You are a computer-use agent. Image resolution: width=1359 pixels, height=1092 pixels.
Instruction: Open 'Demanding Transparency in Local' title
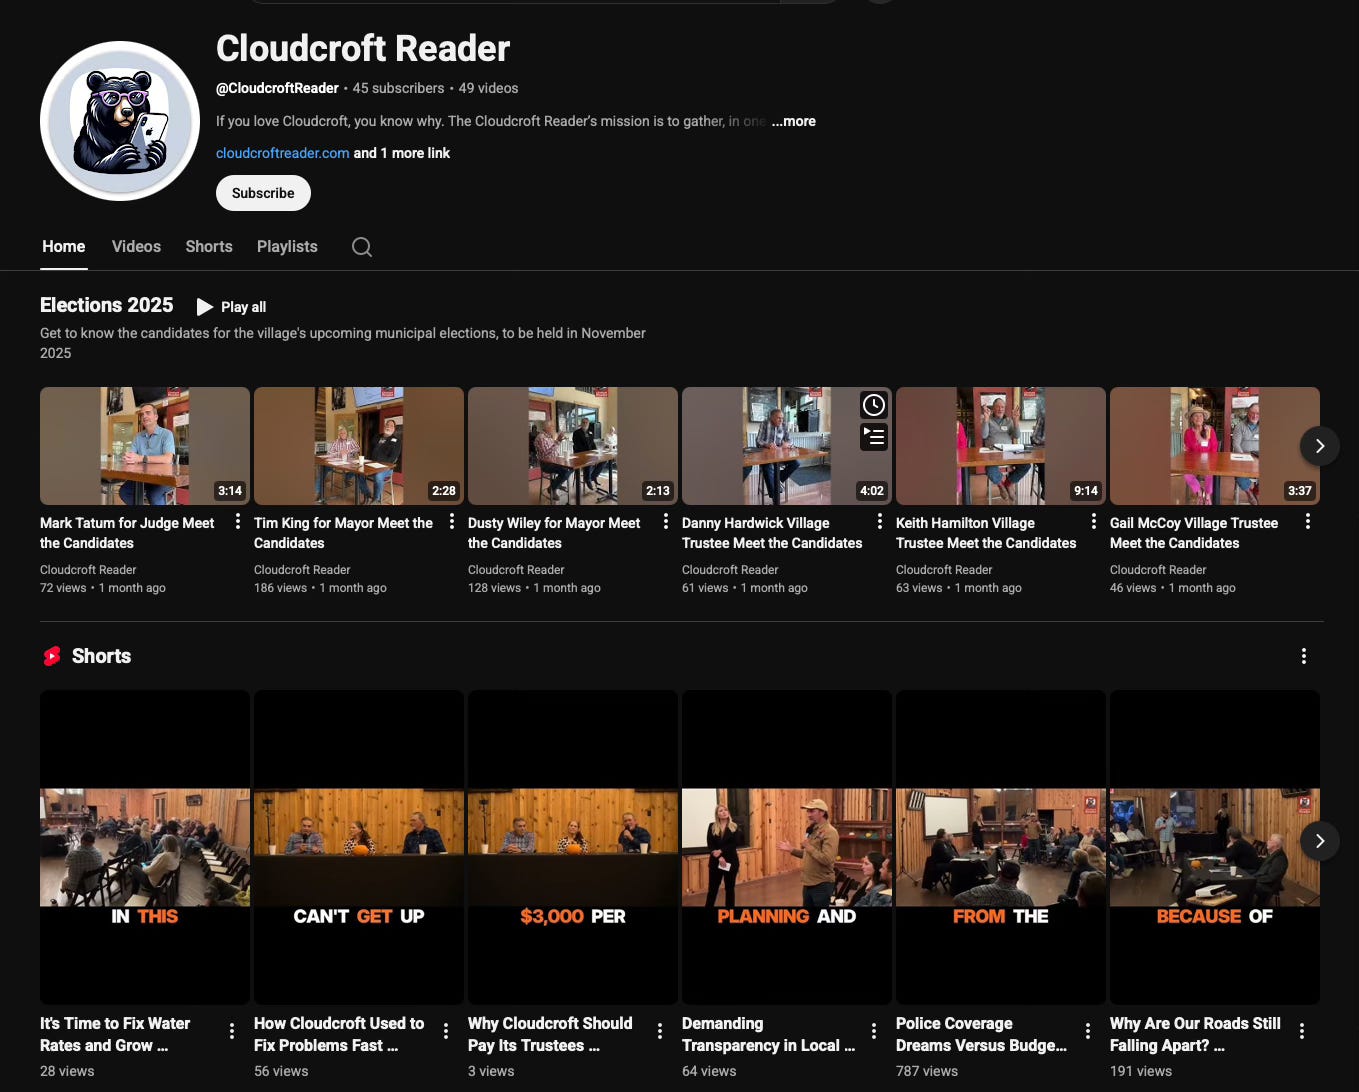pos(768,1034)
